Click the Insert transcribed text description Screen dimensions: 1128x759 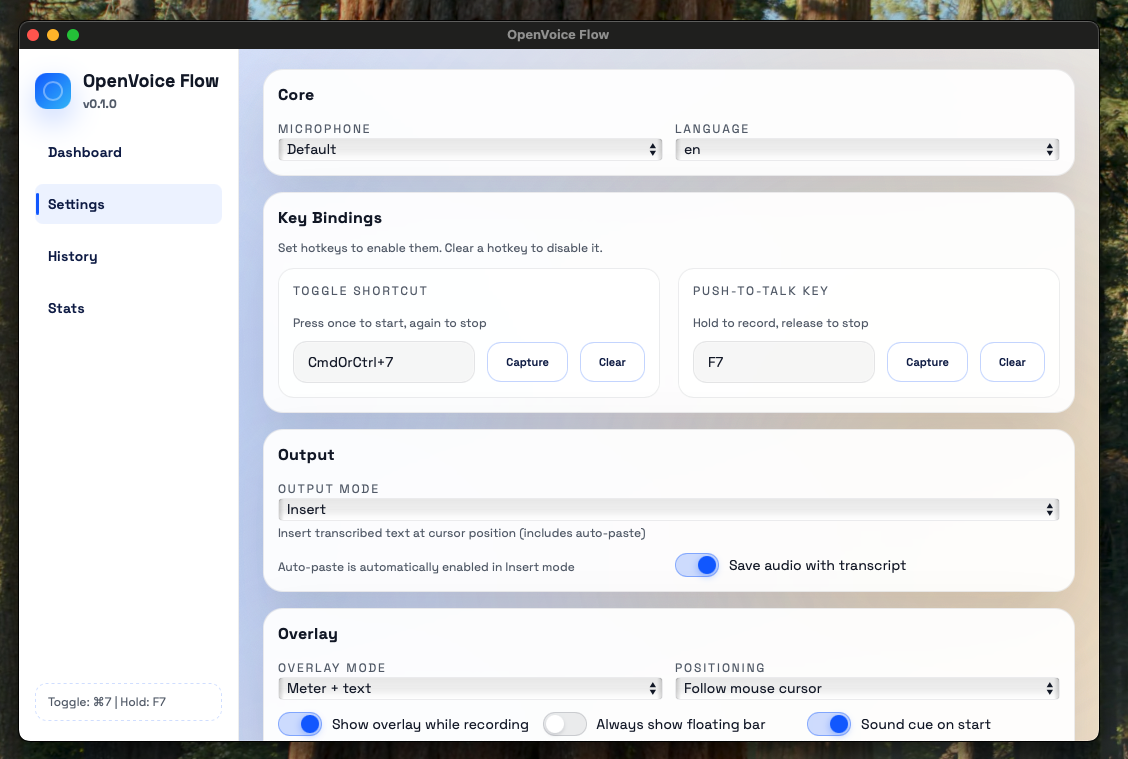[x=461, y=533]
